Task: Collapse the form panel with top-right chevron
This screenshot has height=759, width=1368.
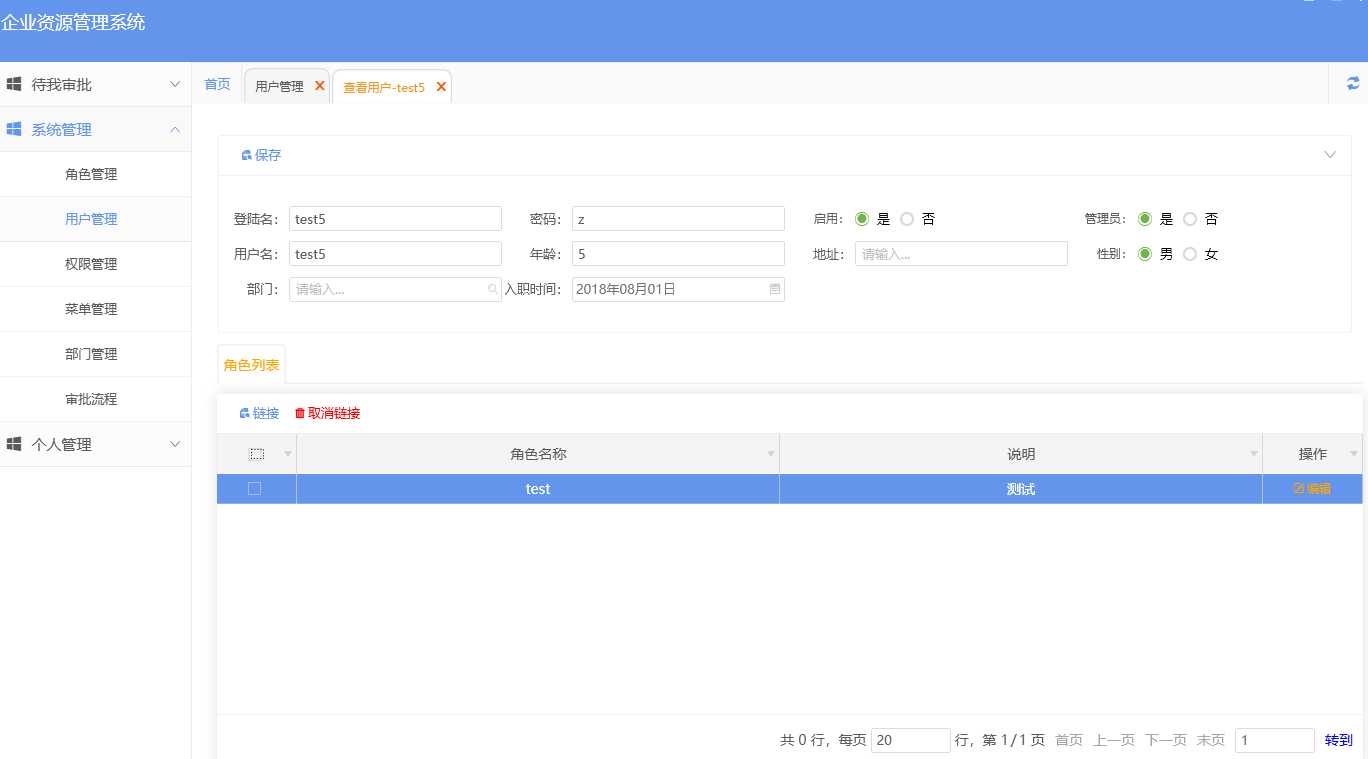Action: click(1330, 155)
